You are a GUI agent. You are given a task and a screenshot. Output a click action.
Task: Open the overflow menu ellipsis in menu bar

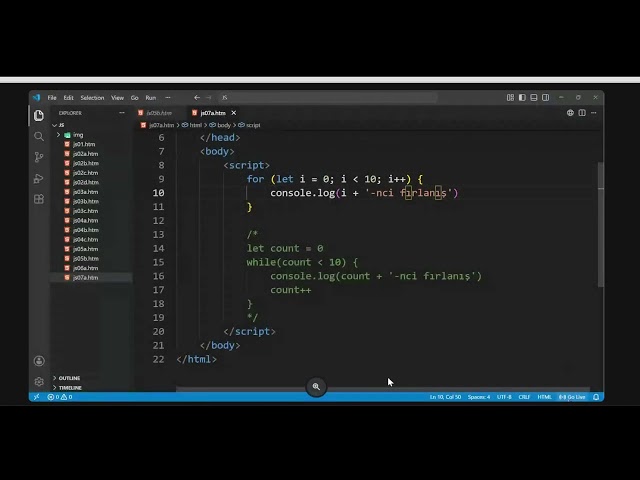coord(168,98)
